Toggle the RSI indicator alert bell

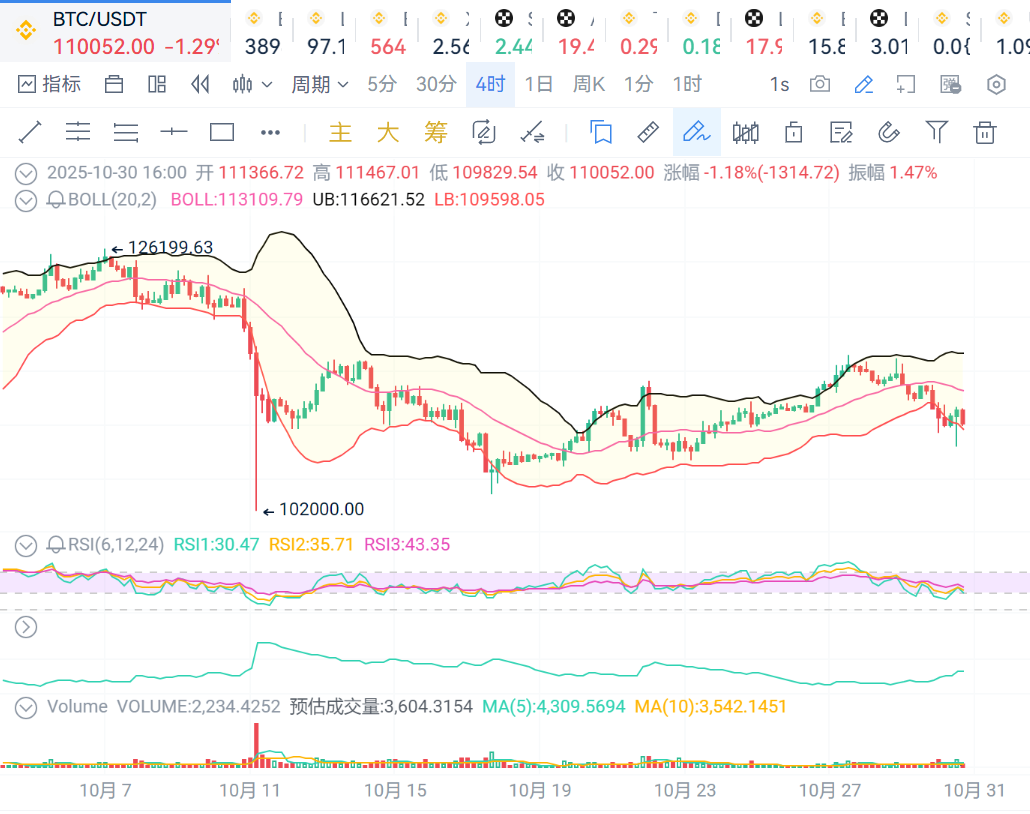click(x=56, y=545)
